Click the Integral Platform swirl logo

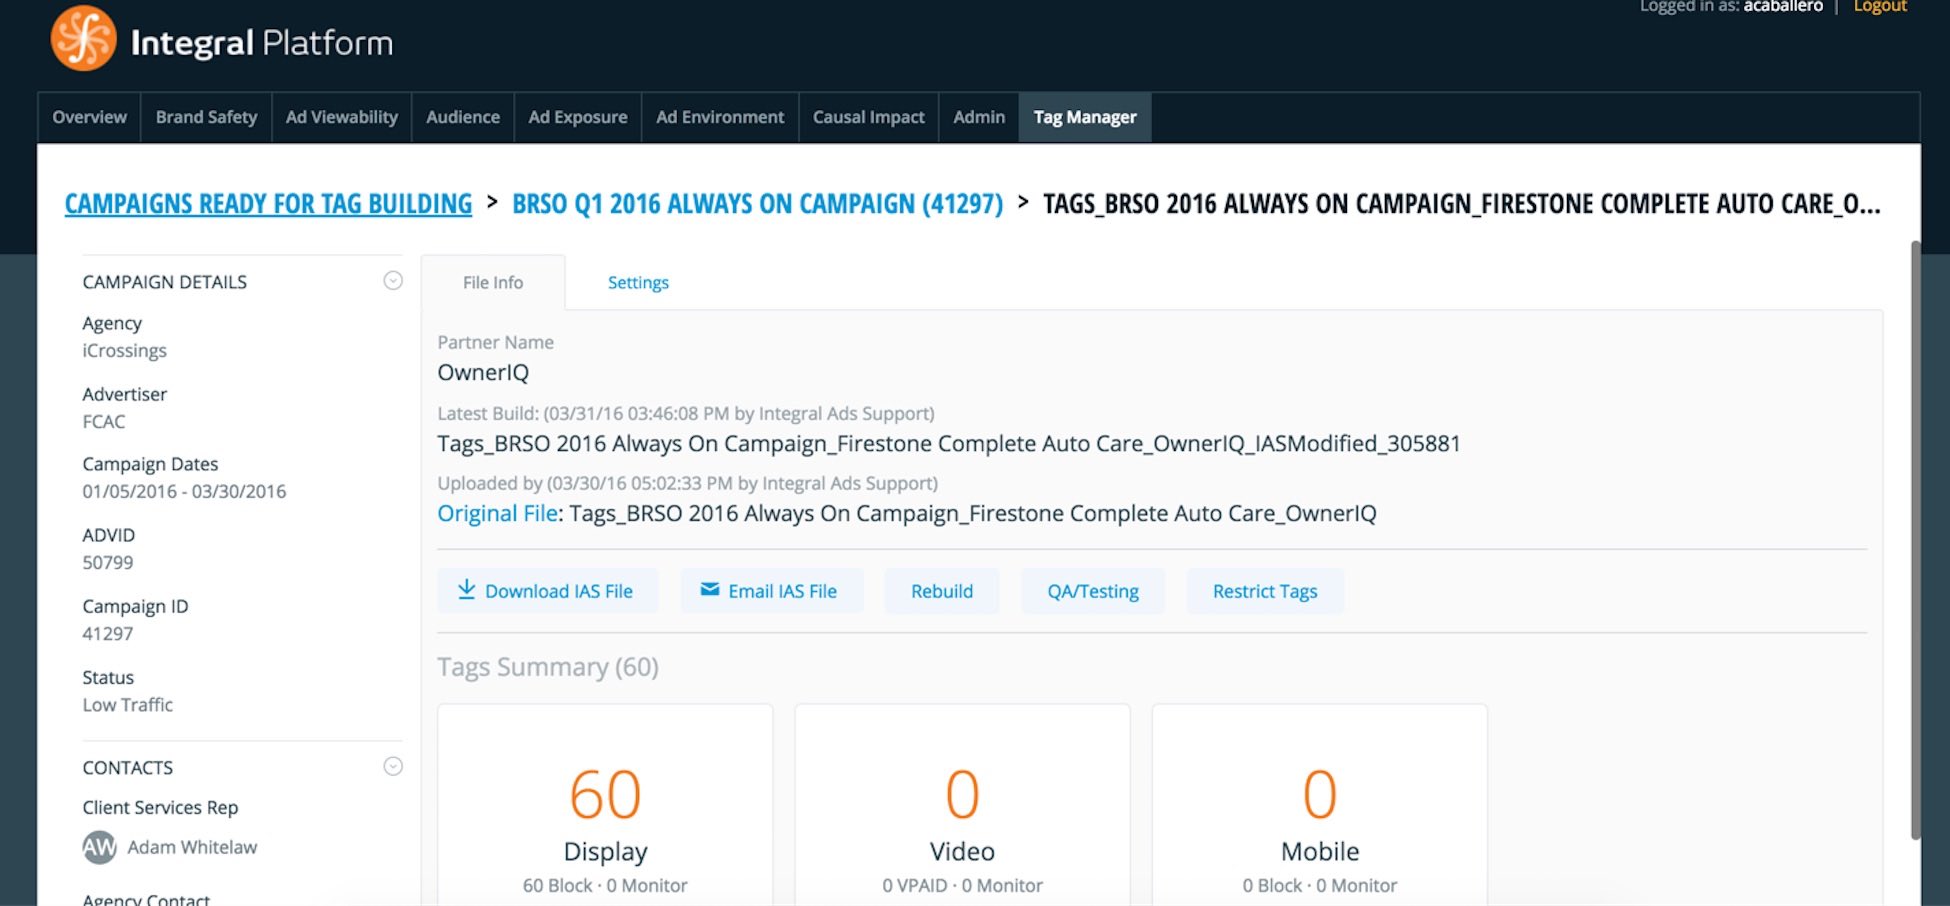[x=84, y=38]
